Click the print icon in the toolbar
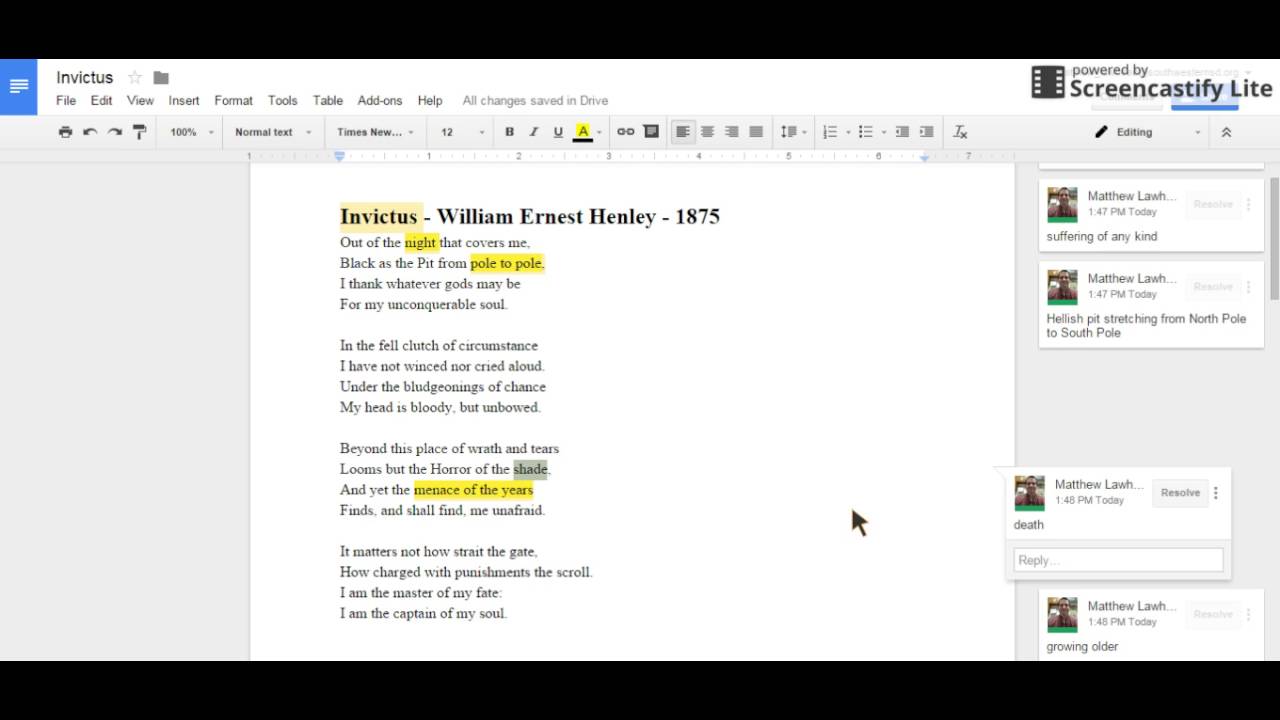1280x720 pixels. pyautogui.click(x=66, y=132)
